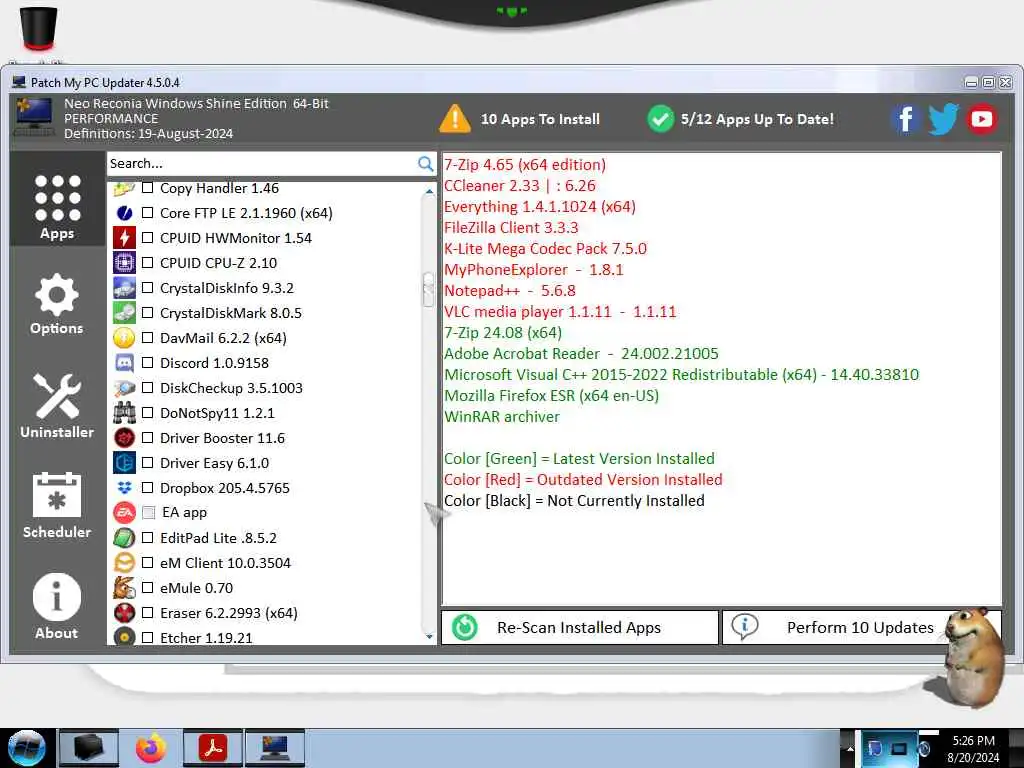The image size is (1024, 768).
Task: Check the CrystalDiskInfo 9.3.2 checkbox
Action: (148, 288)
